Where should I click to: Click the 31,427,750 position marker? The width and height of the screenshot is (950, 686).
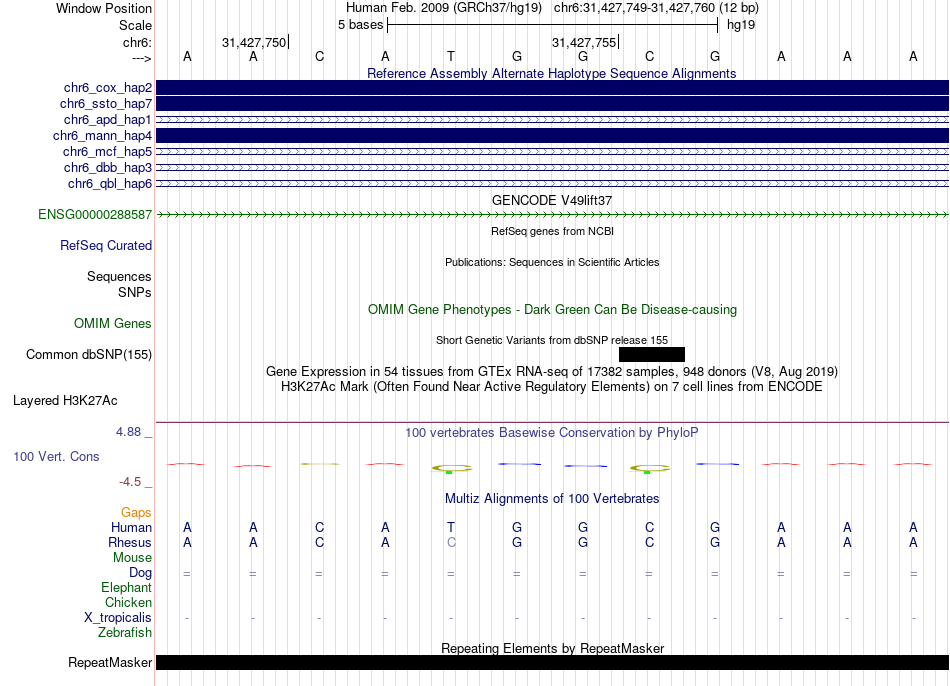255,42
